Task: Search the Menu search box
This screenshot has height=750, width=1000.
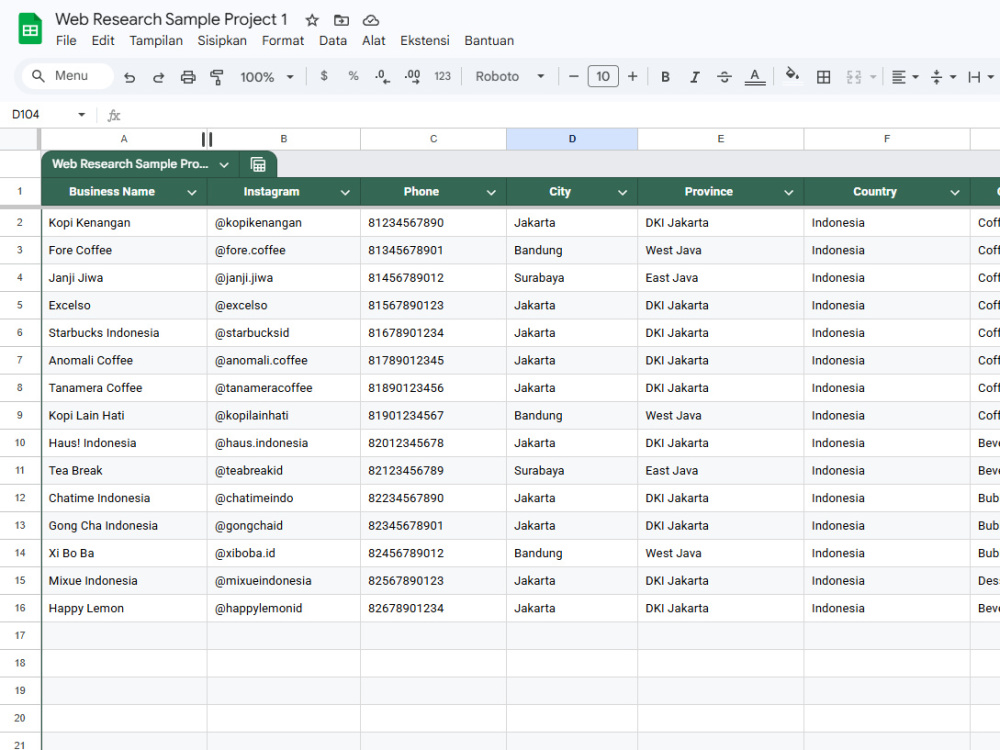Action: [68, 76]
